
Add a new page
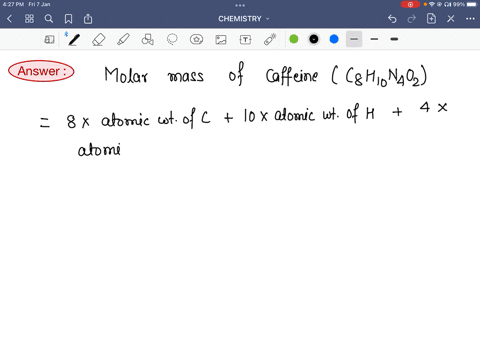click(x=431, y=19)
